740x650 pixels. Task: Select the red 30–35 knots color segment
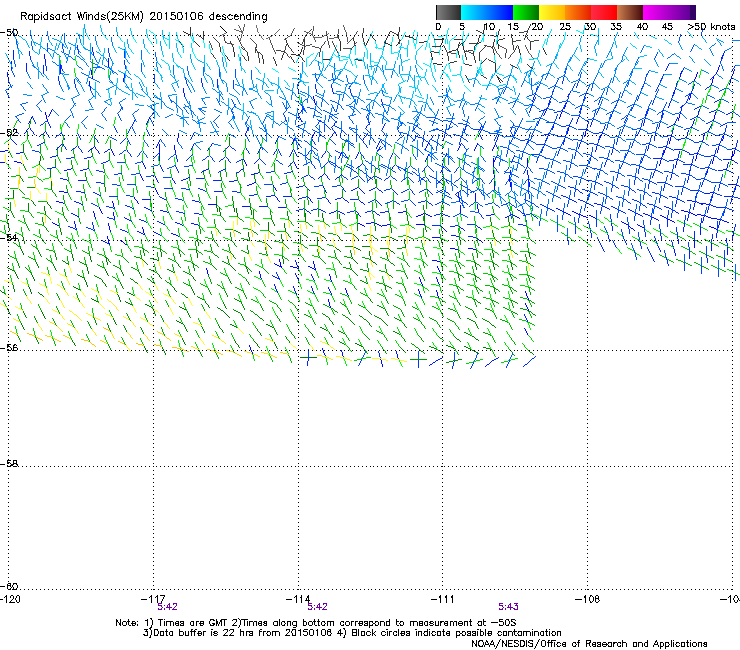click(604, 12)
